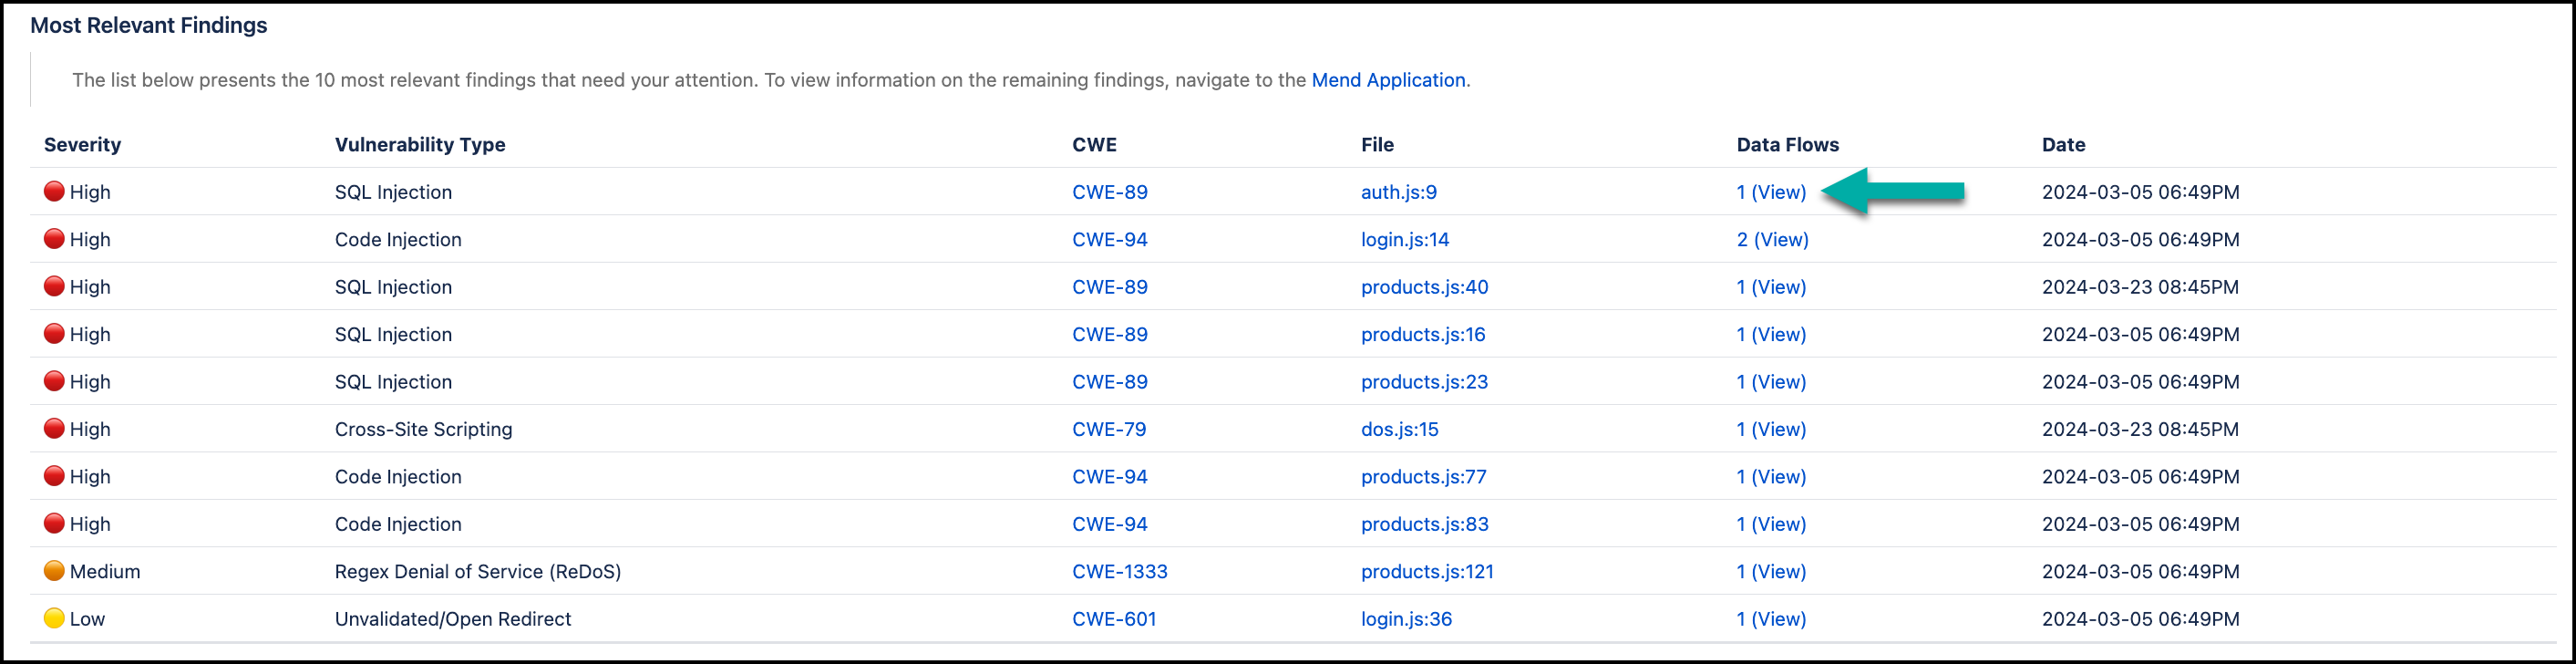Open the login.js:14 file link
Image resolution: width=2576 pixels, height=664 pixels.
click(1404, 240)
